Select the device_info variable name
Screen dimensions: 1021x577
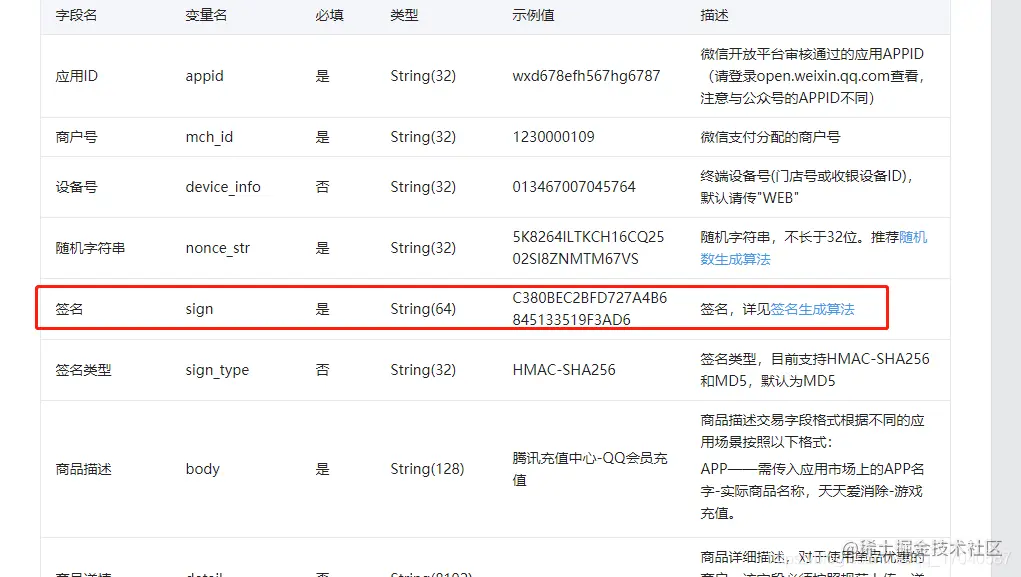223,187
